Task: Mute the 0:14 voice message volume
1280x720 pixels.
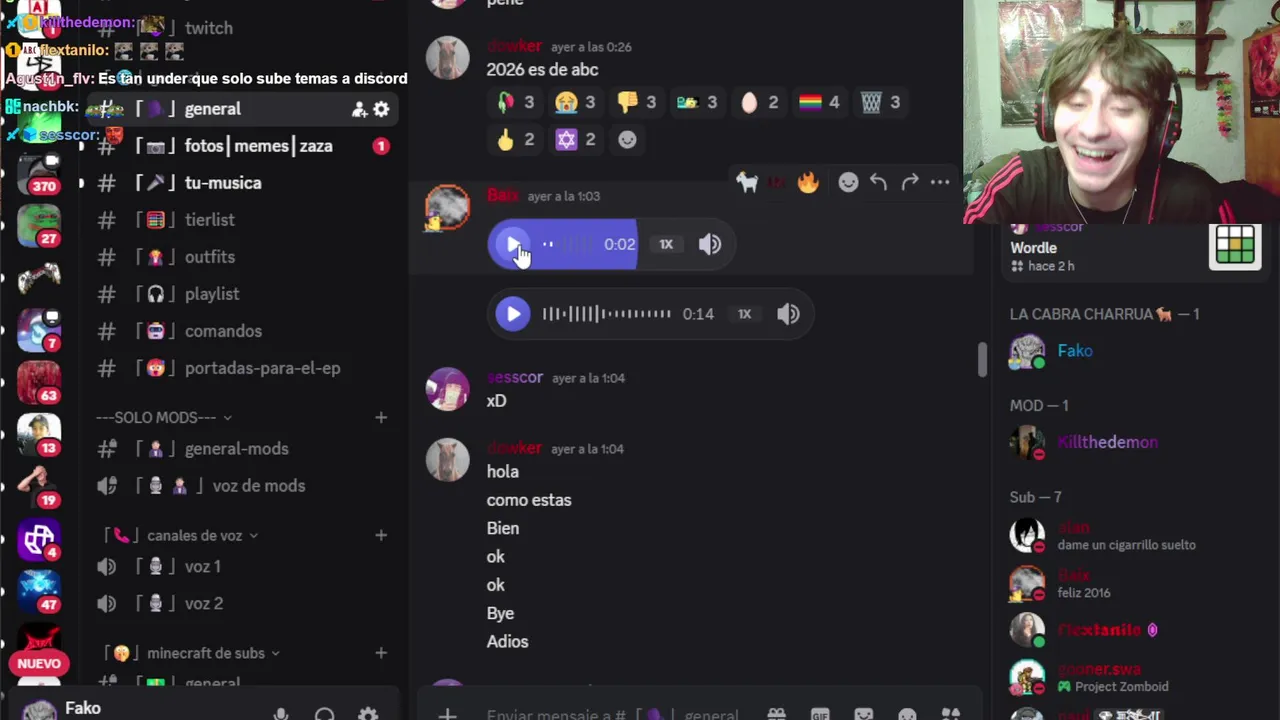Action: pos(788,314)
